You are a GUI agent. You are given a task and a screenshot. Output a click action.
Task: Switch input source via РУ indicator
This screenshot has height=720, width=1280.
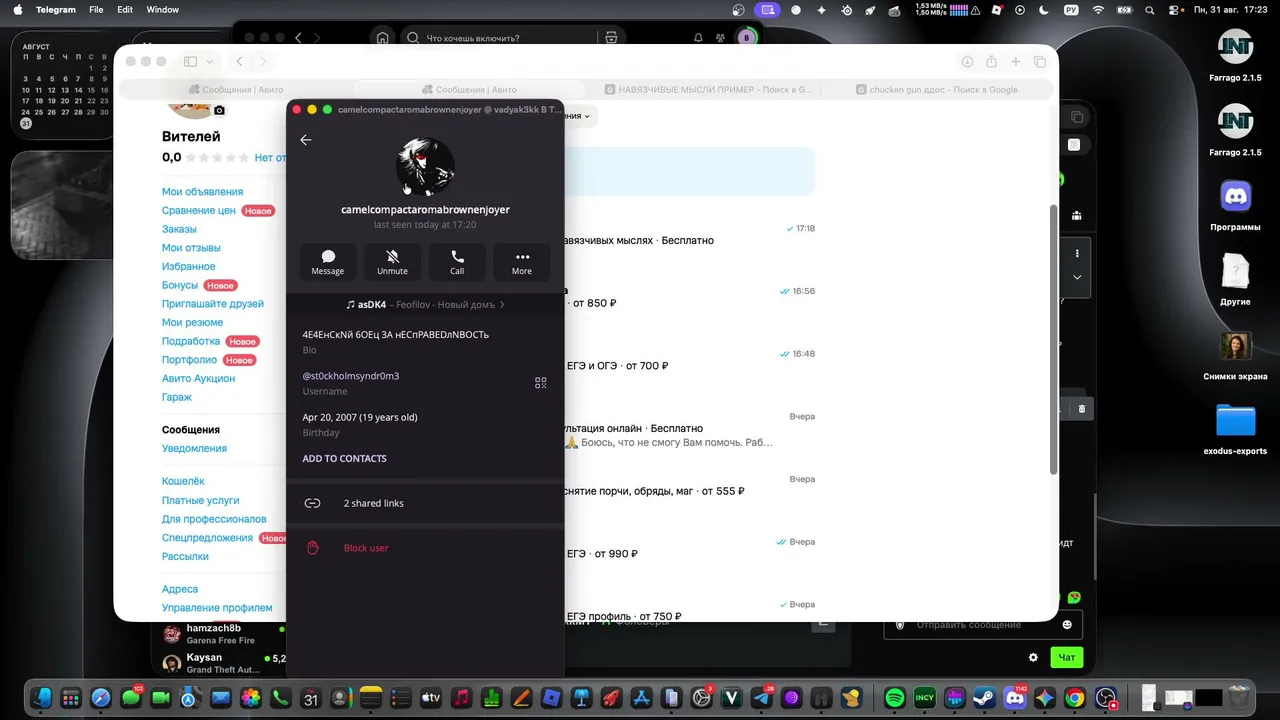pos(1071,10)
